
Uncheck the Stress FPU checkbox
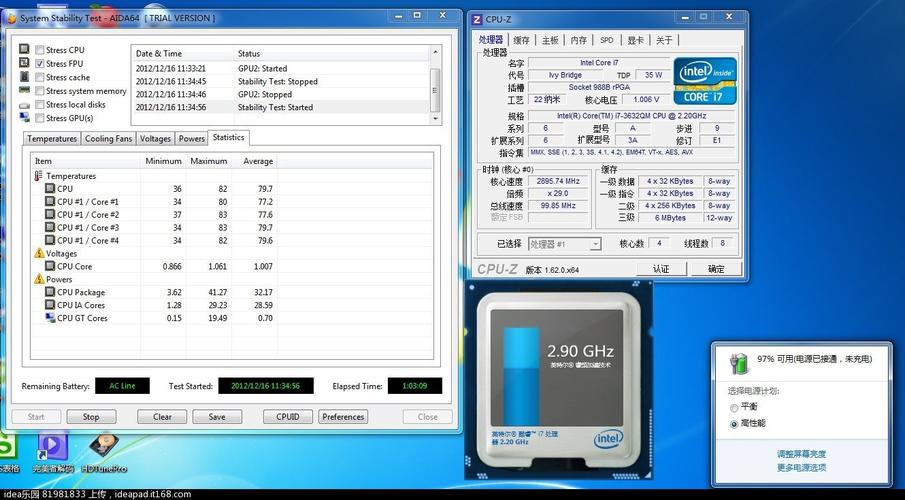coord(40,64)
